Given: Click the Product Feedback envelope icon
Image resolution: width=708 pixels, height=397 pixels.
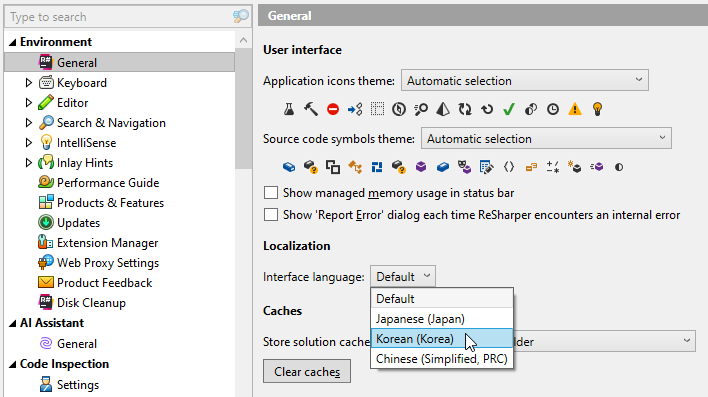Looking at the screenshot, I should pos(46,282).
